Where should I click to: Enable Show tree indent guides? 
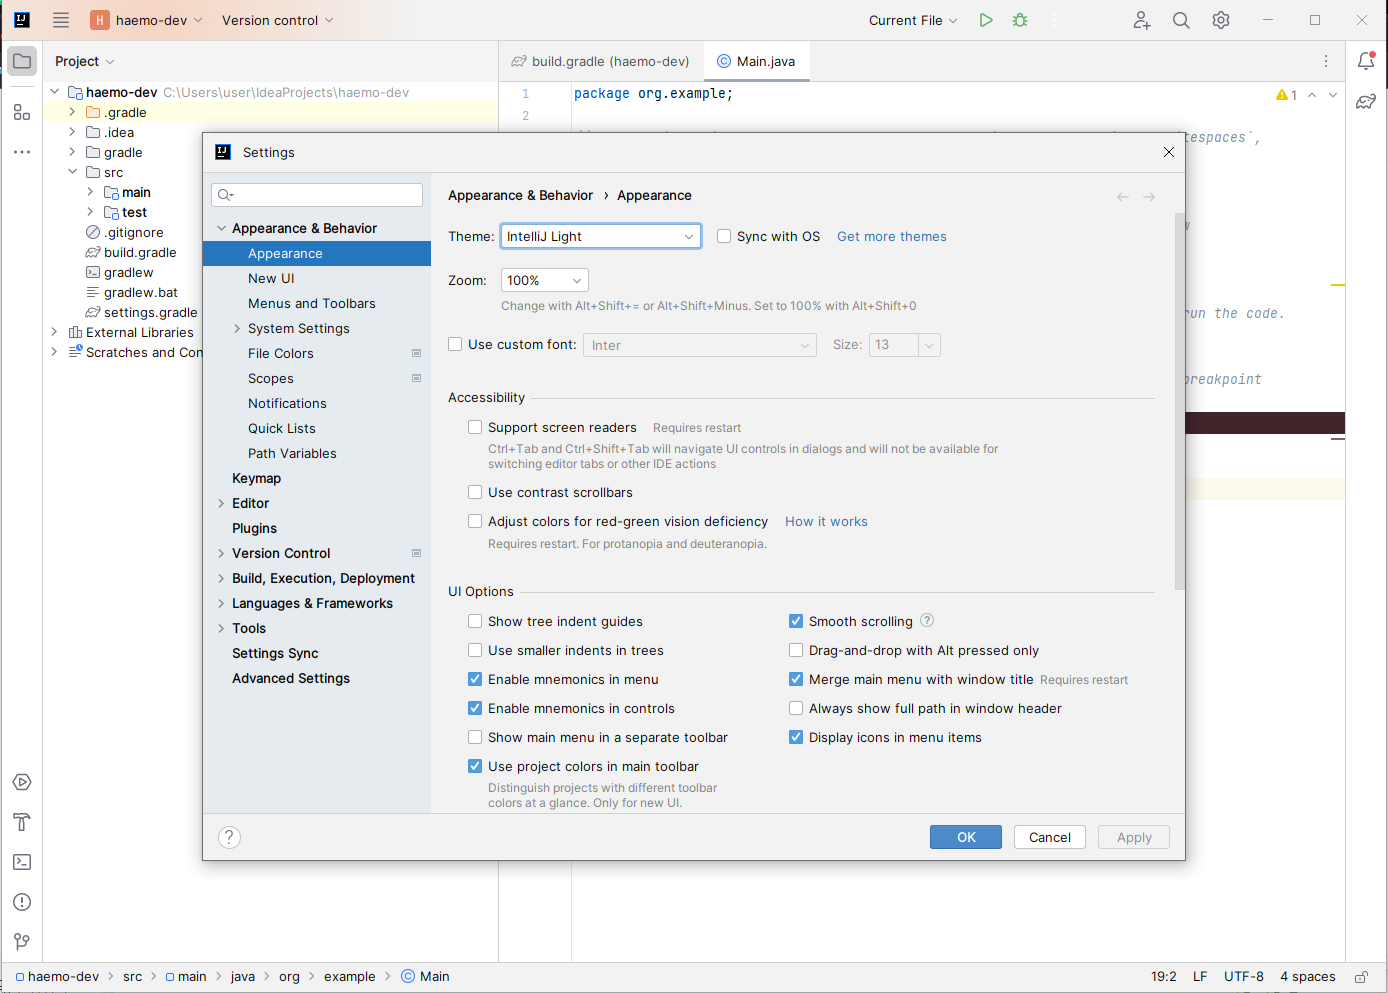coord(475,621)
